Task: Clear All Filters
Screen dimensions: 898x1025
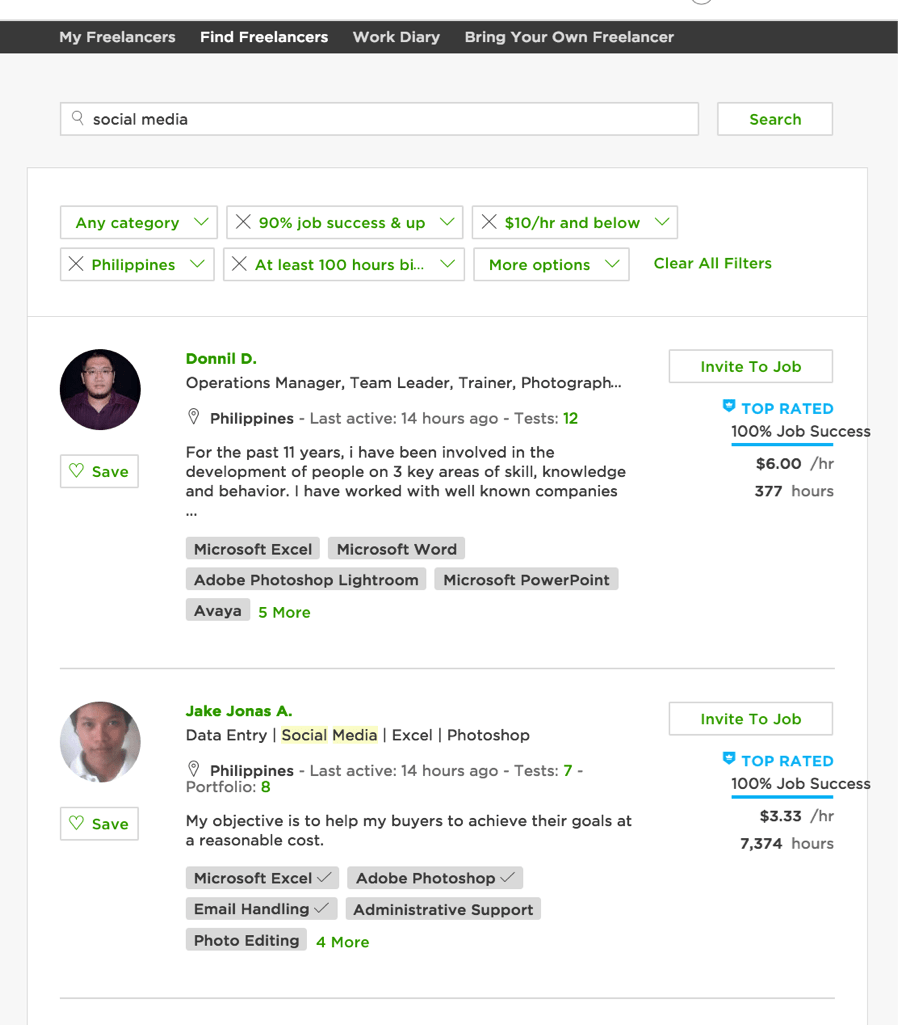Action: point(712,263)
